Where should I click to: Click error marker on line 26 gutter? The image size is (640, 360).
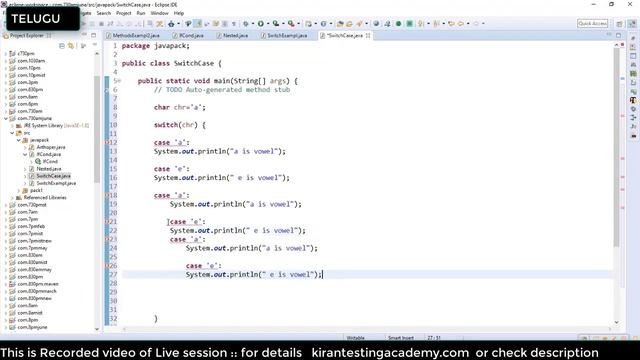(107, 266)
